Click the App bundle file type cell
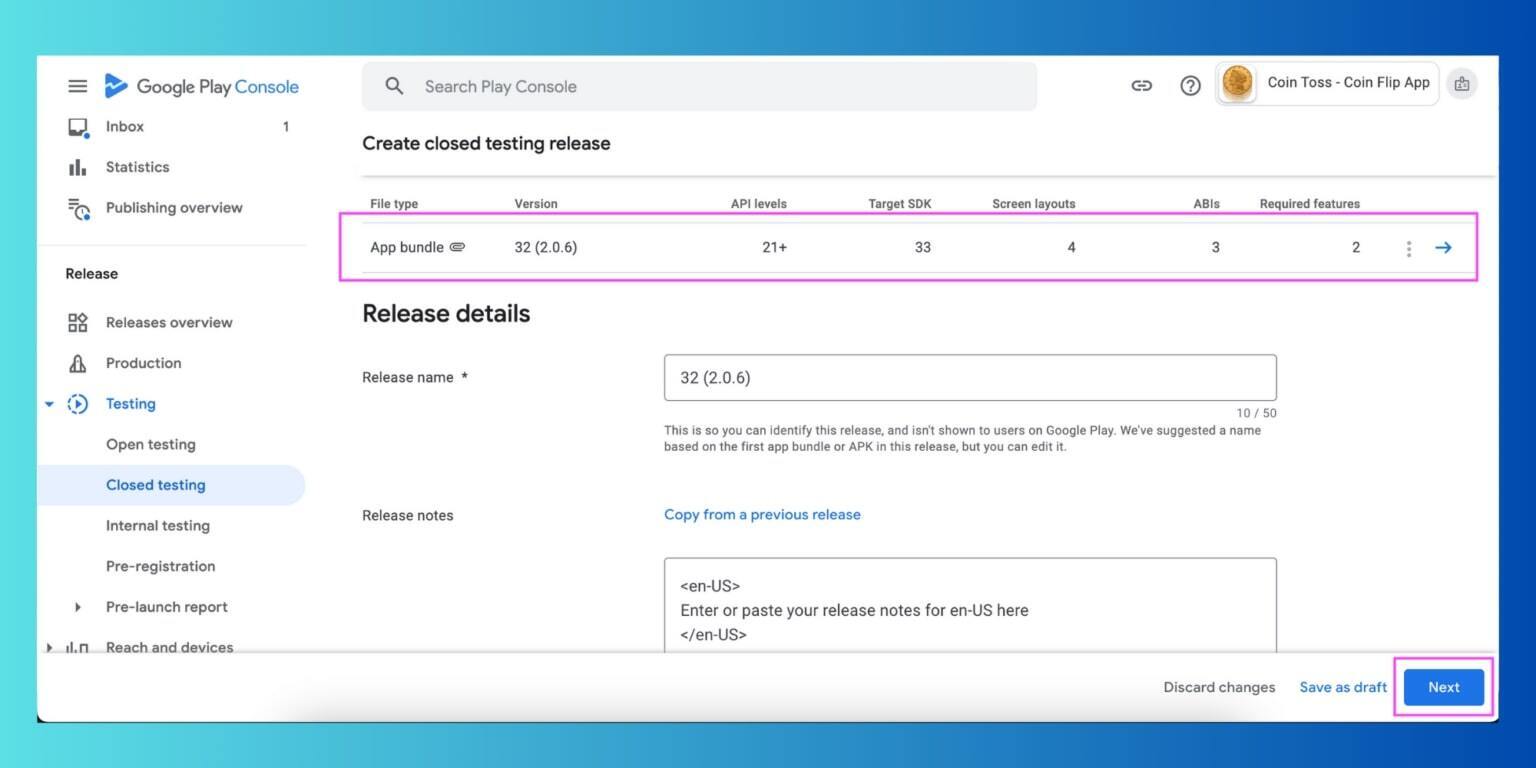 [407, 247]
